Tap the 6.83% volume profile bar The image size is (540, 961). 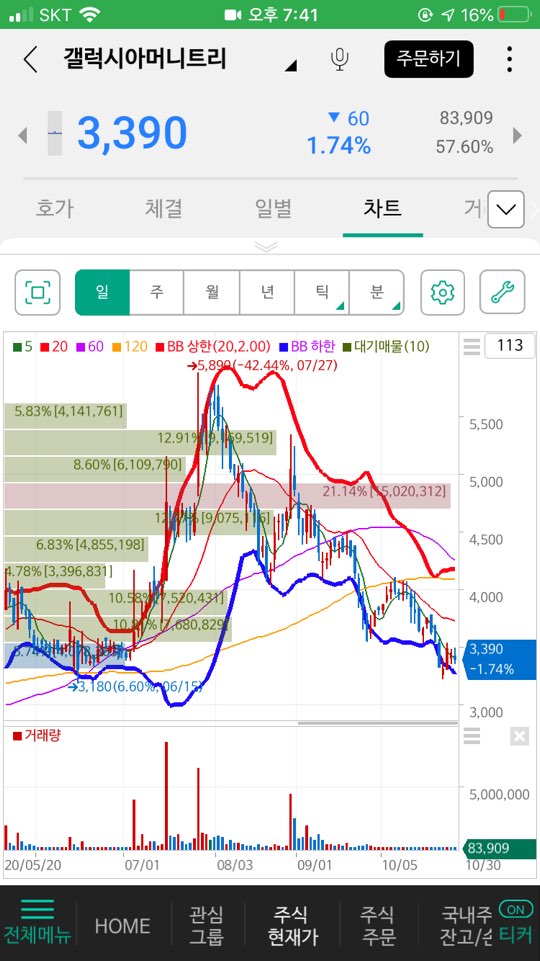tap(77, 549)
